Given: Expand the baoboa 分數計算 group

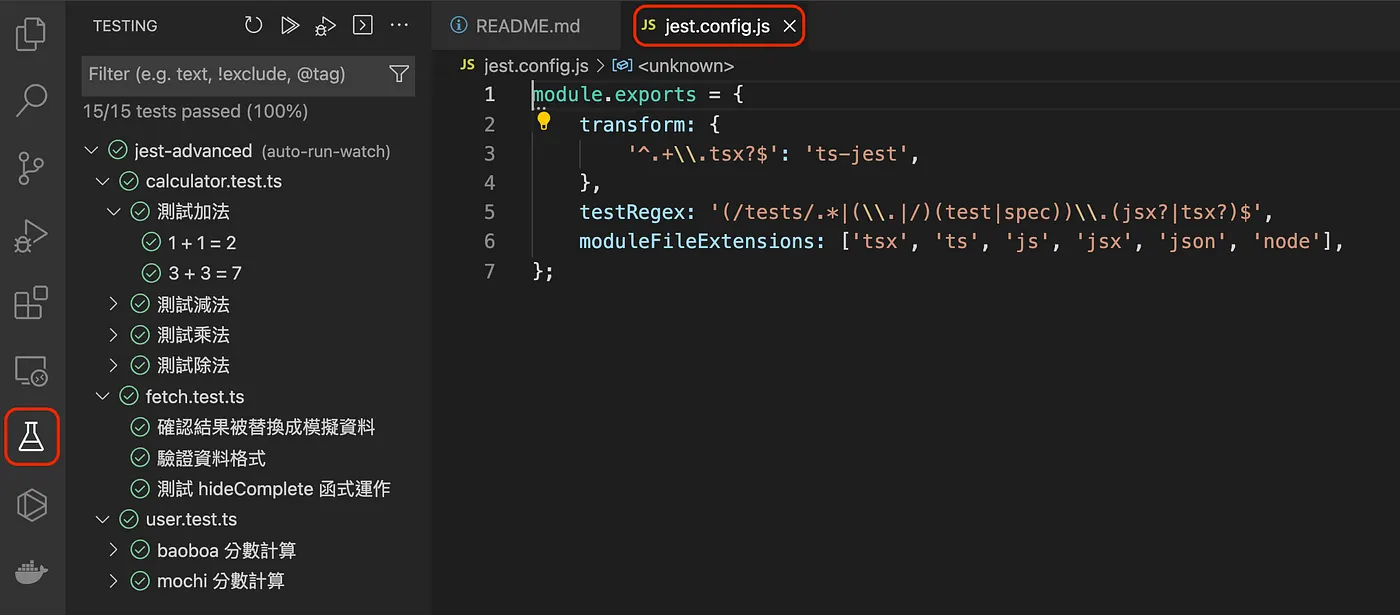Looking at the screenshot, I should pyautogui.click(x=114, y=551).
